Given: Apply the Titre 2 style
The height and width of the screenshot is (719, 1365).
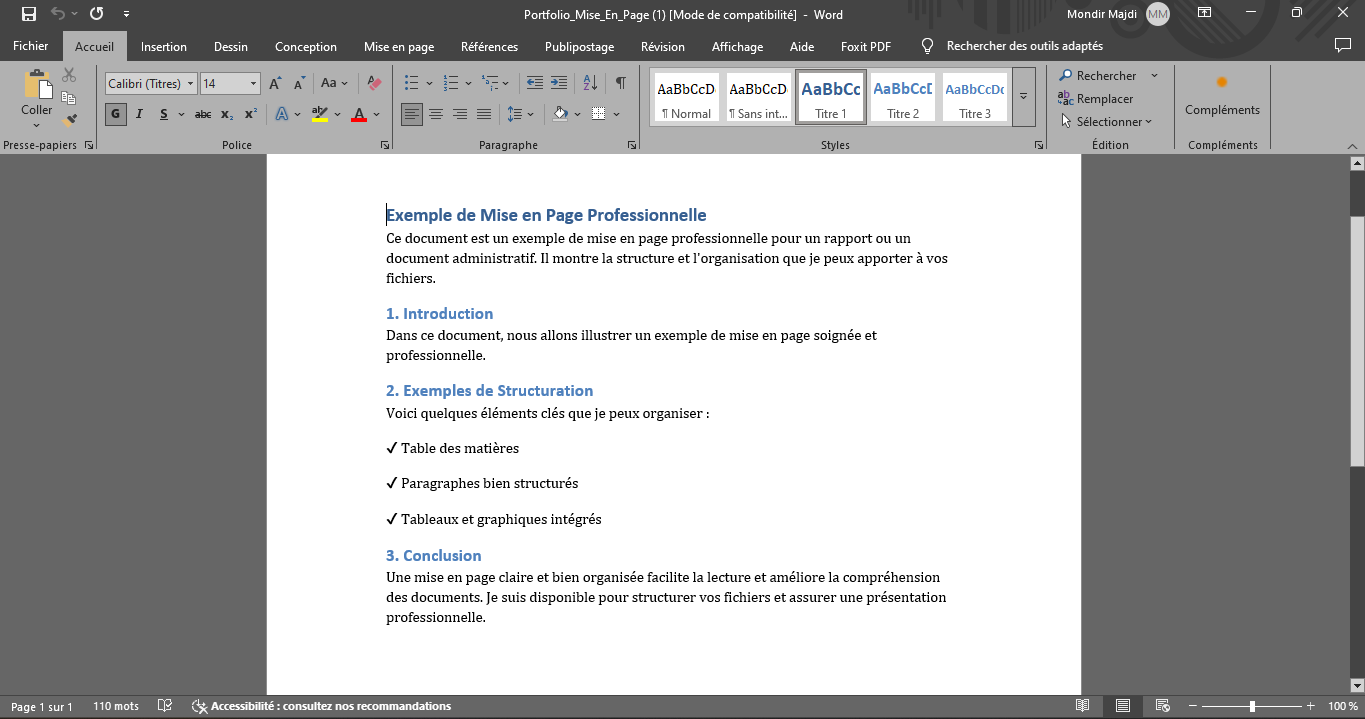Looking at the screenshot, I should click(x=903, y=97).
